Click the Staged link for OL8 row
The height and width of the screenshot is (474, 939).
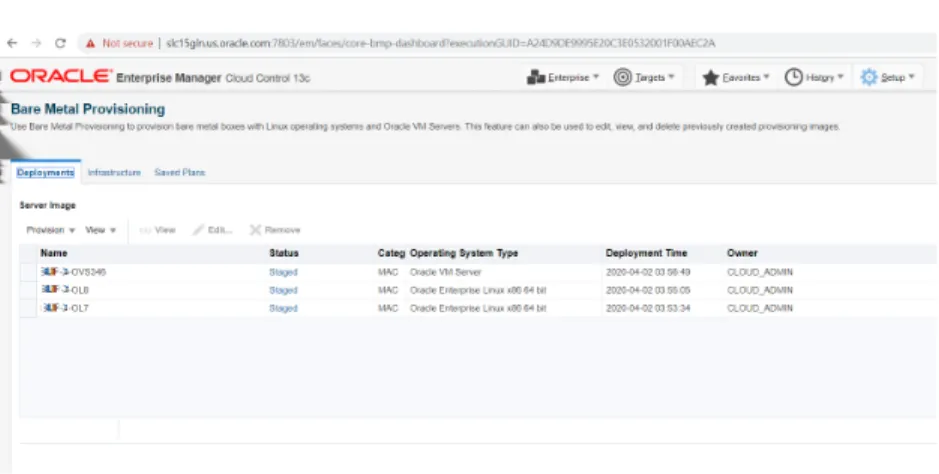click(283, 290)
